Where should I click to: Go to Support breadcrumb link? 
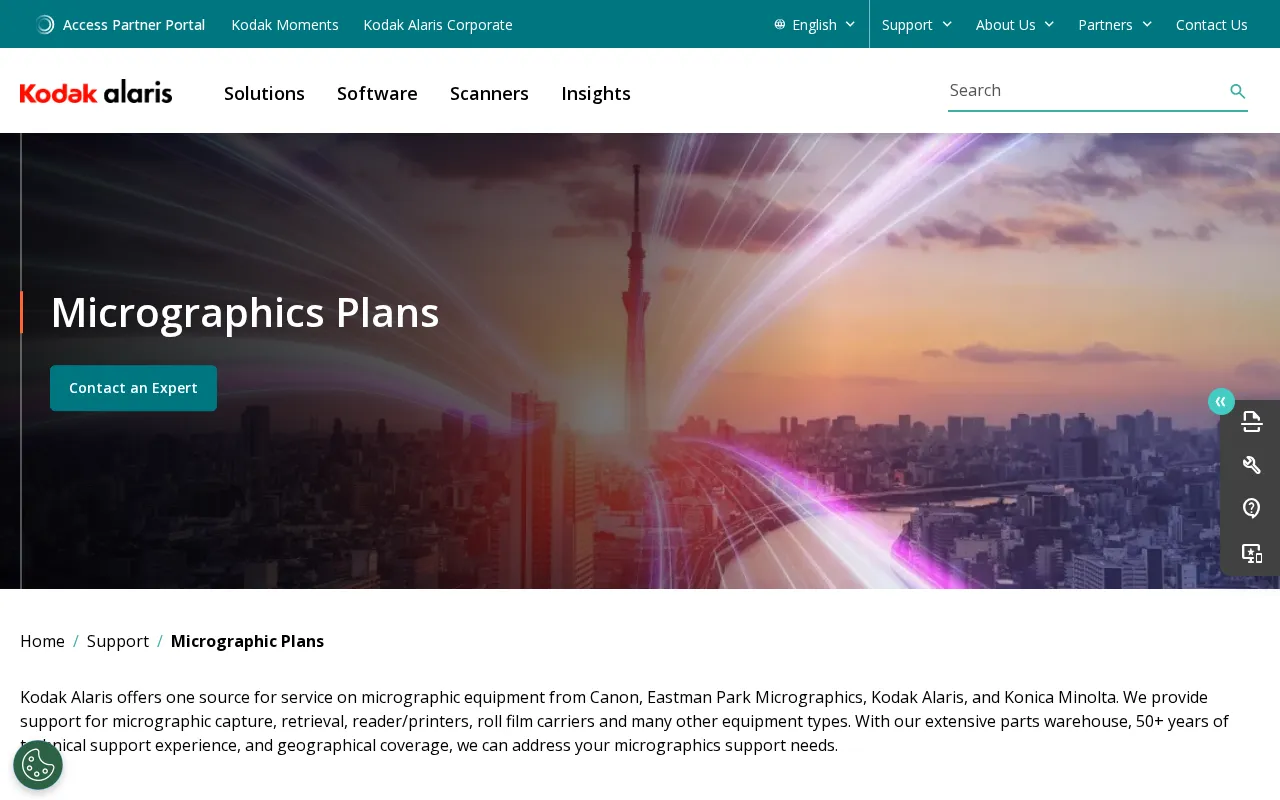point(118,641)
